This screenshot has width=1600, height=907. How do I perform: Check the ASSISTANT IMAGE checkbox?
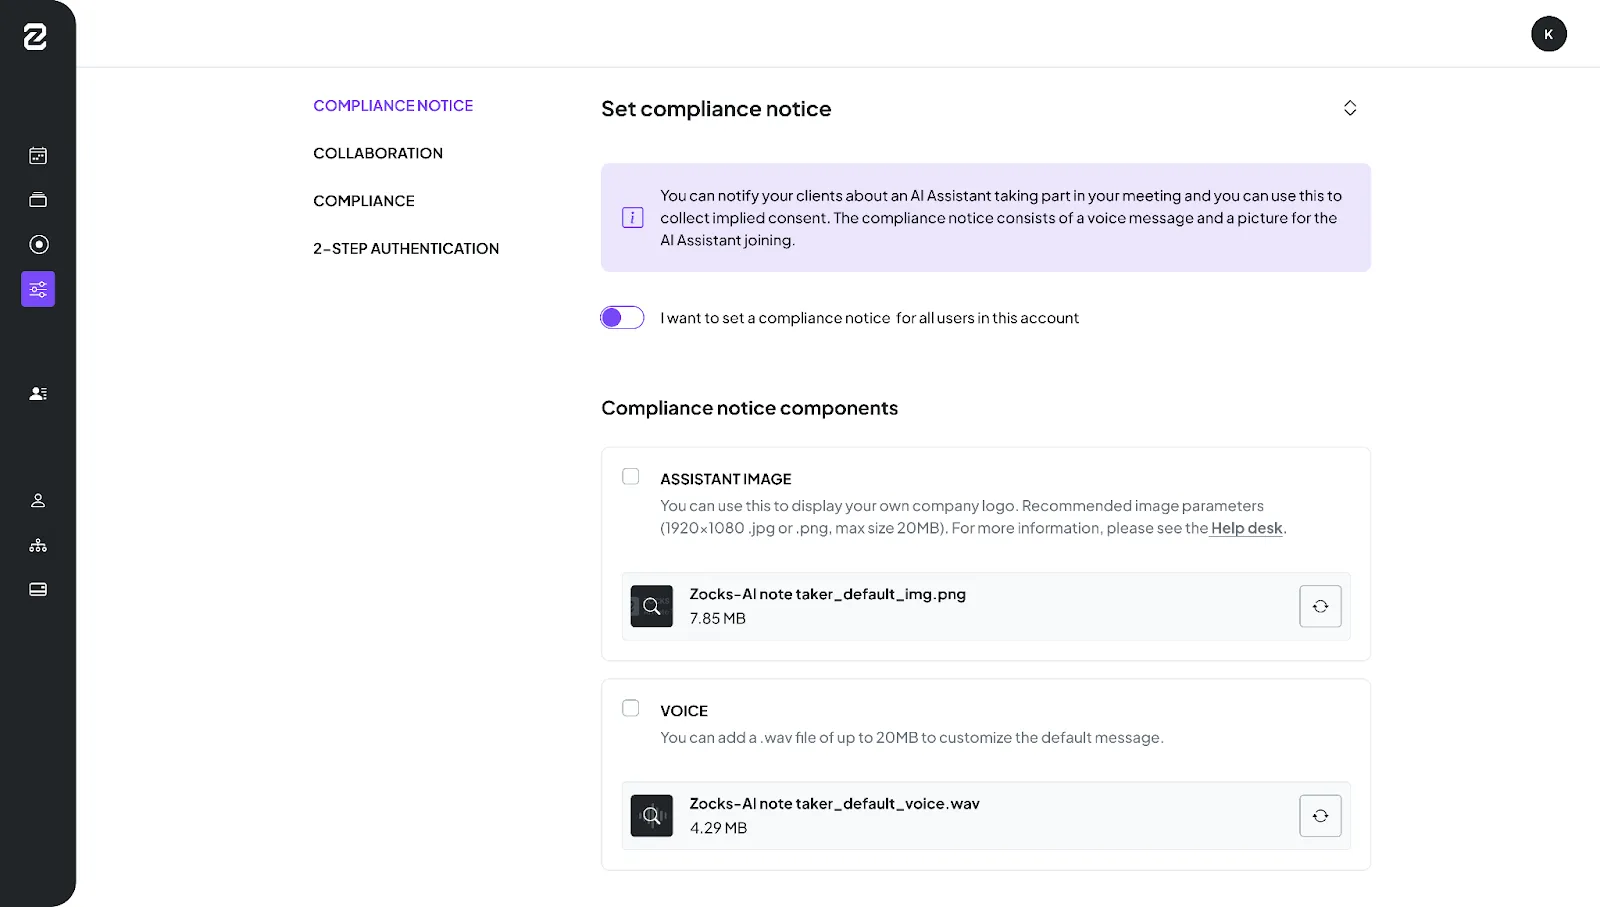(631, 477)
